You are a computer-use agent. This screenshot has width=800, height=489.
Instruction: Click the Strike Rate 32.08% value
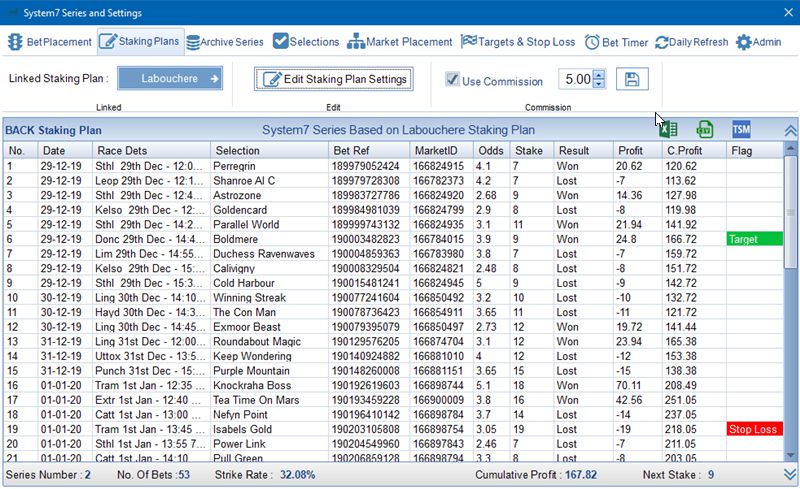297,475
